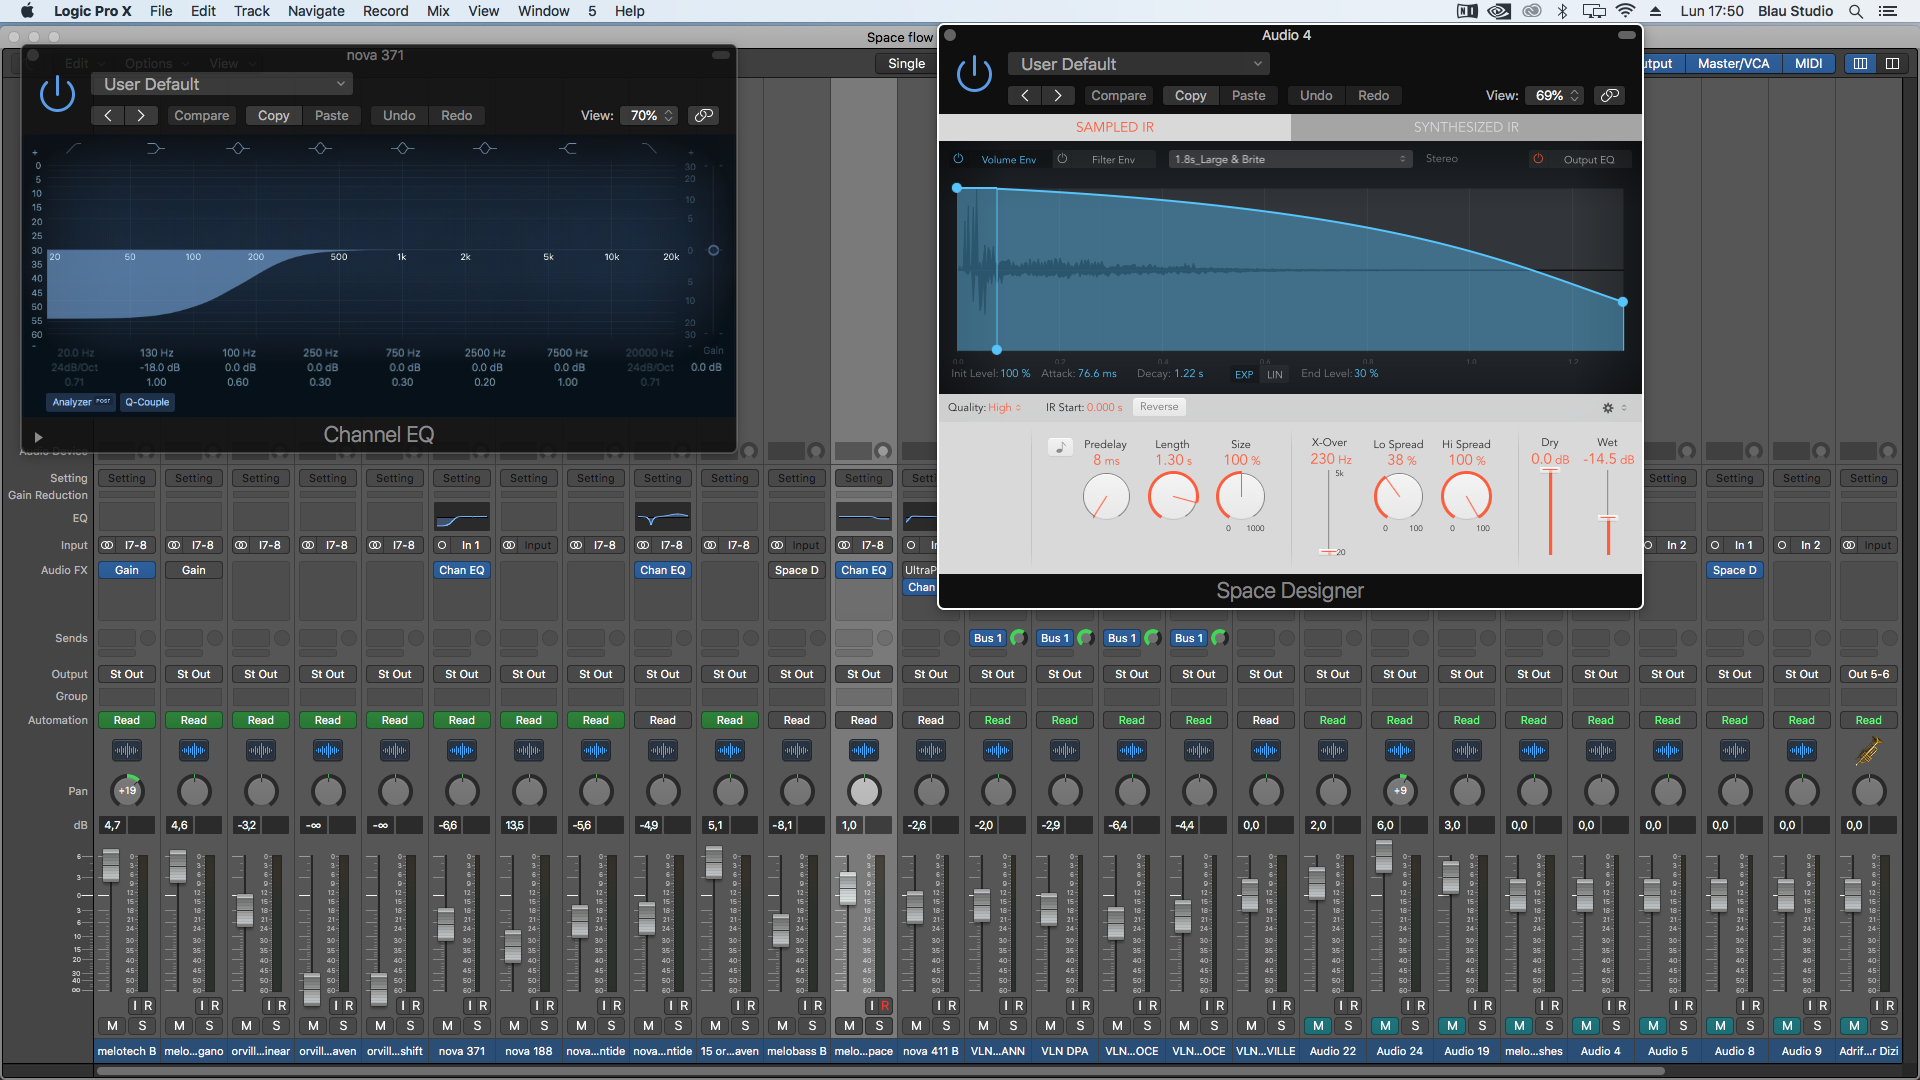
Task: Open the St Out output menu on melotech B
Action: tap(127, 674)
